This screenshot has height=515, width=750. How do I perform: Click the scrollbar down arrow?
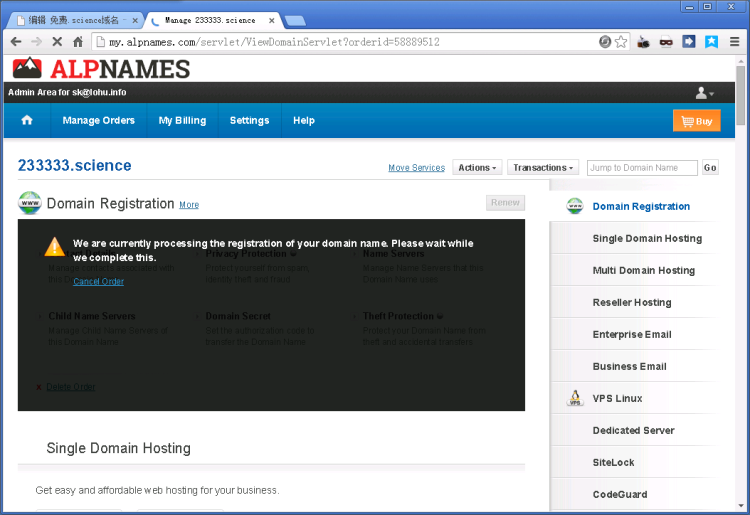(x=740, y=505)
